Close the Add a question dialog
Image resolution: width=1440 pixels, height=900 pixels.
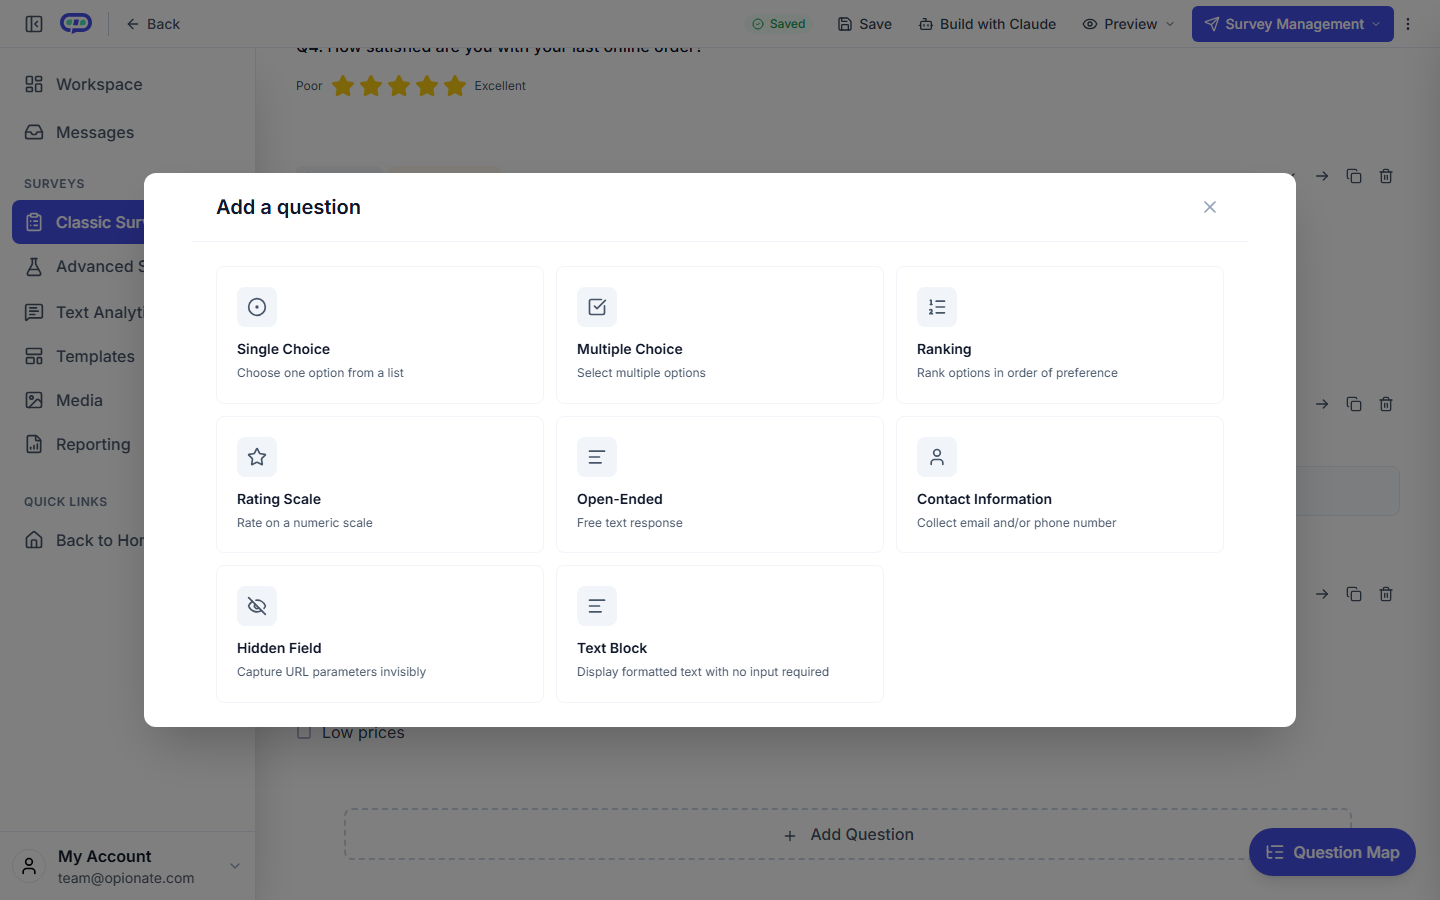(x=1210, y=207)
